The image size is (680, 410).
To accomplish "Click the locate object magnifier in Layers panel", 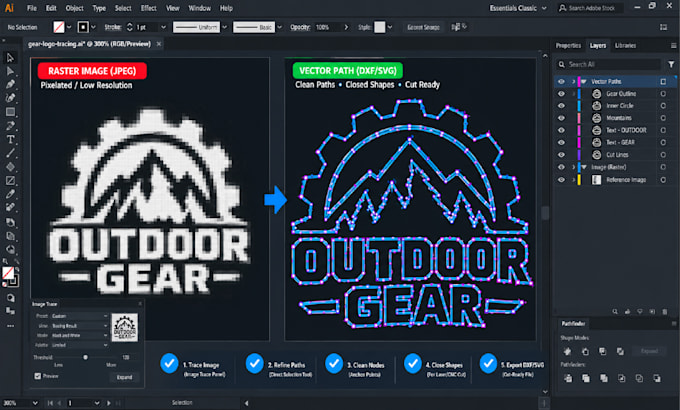I will 615,312.
